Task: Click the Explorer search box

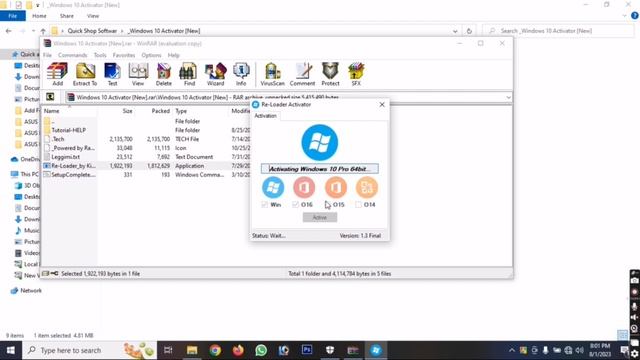Action: point(558,31)
